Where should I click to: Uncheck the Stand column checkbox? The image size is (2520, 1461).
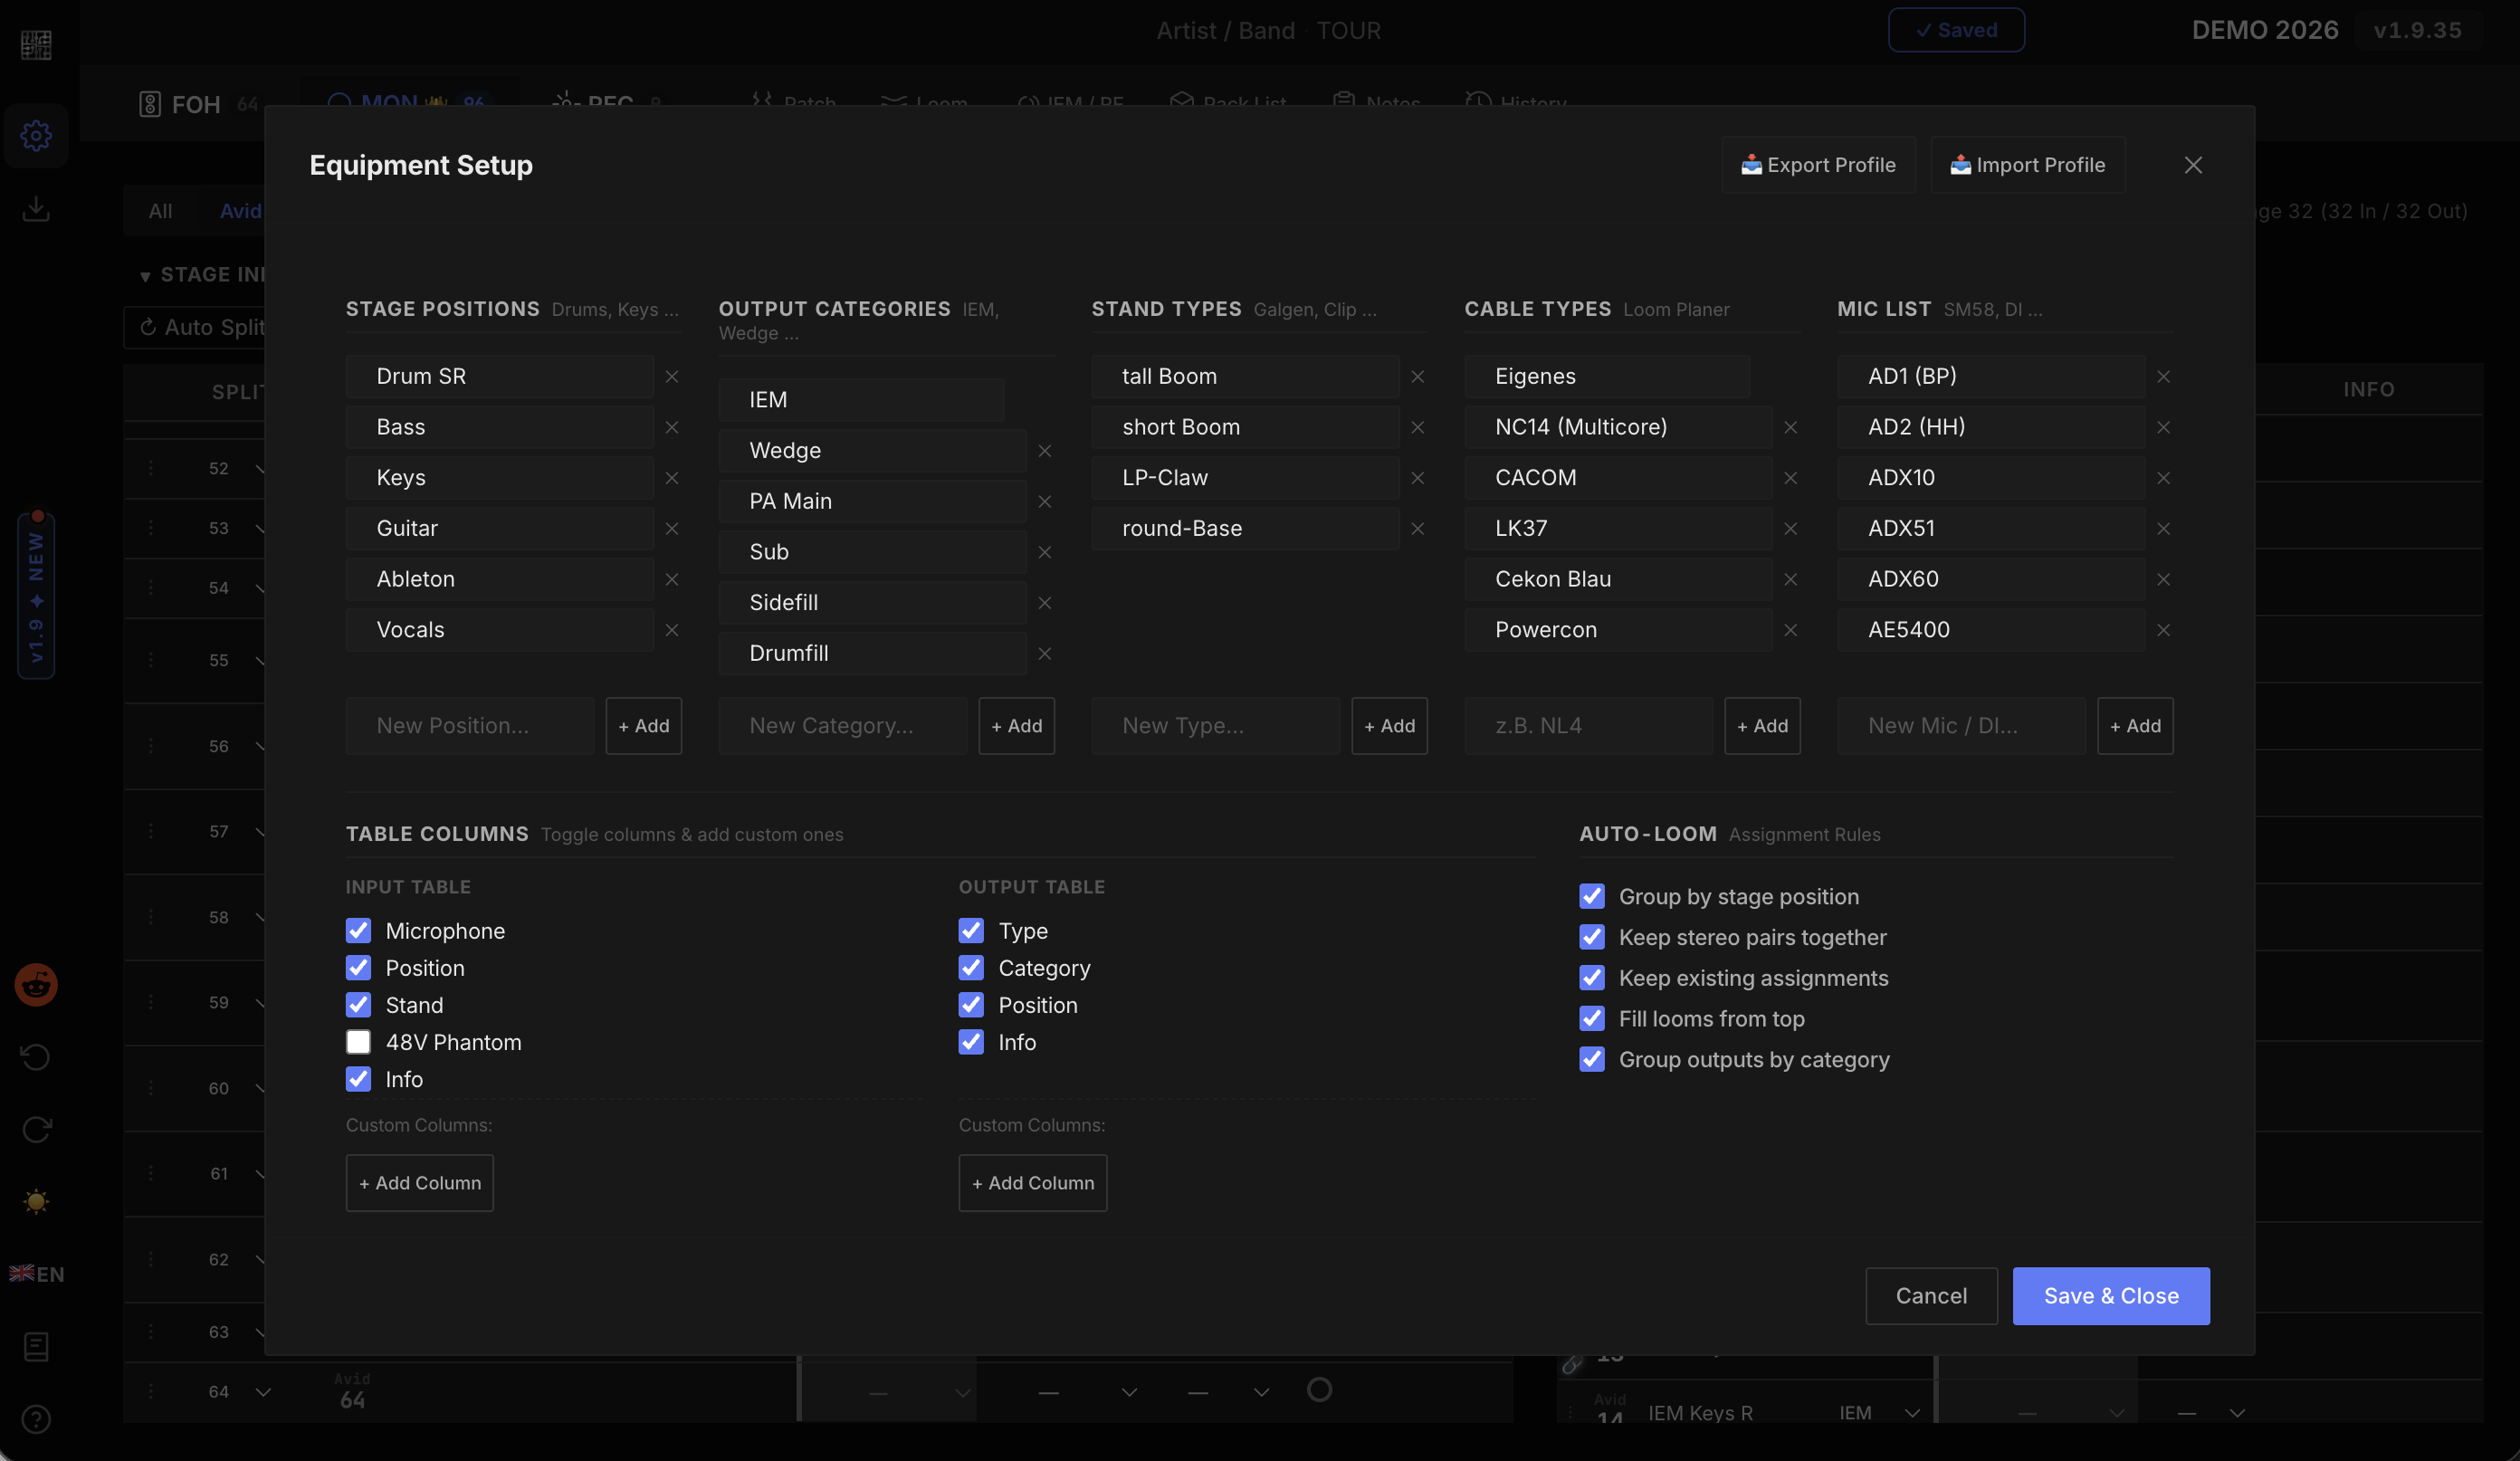tap(358, 1005)
